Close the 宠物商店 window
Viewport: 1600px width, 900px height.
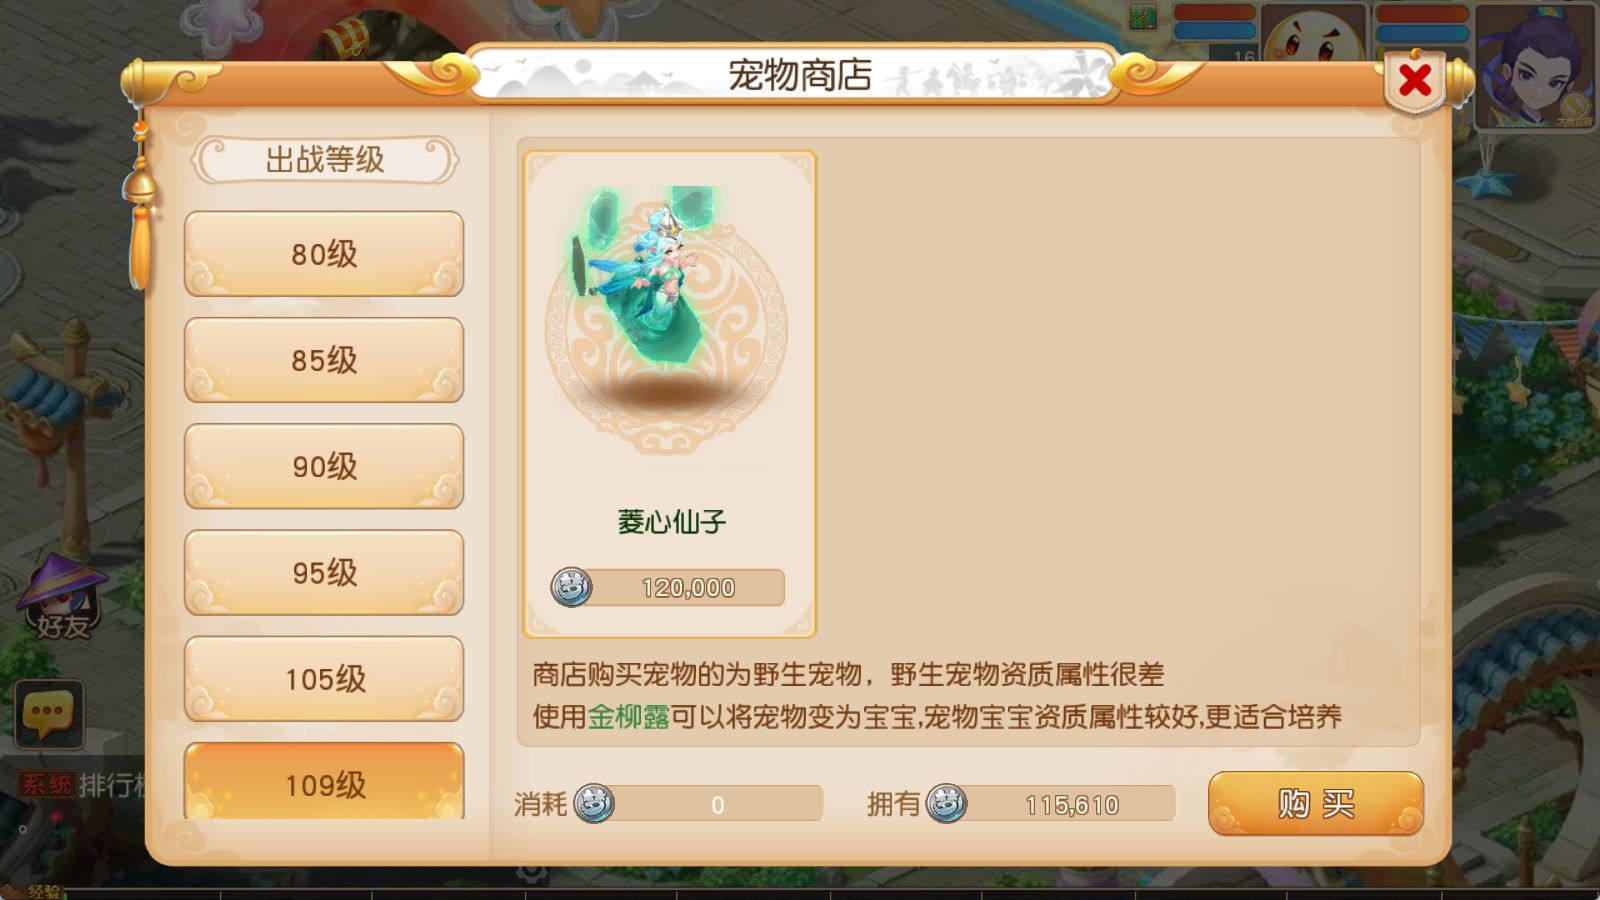click(1415, 80)
